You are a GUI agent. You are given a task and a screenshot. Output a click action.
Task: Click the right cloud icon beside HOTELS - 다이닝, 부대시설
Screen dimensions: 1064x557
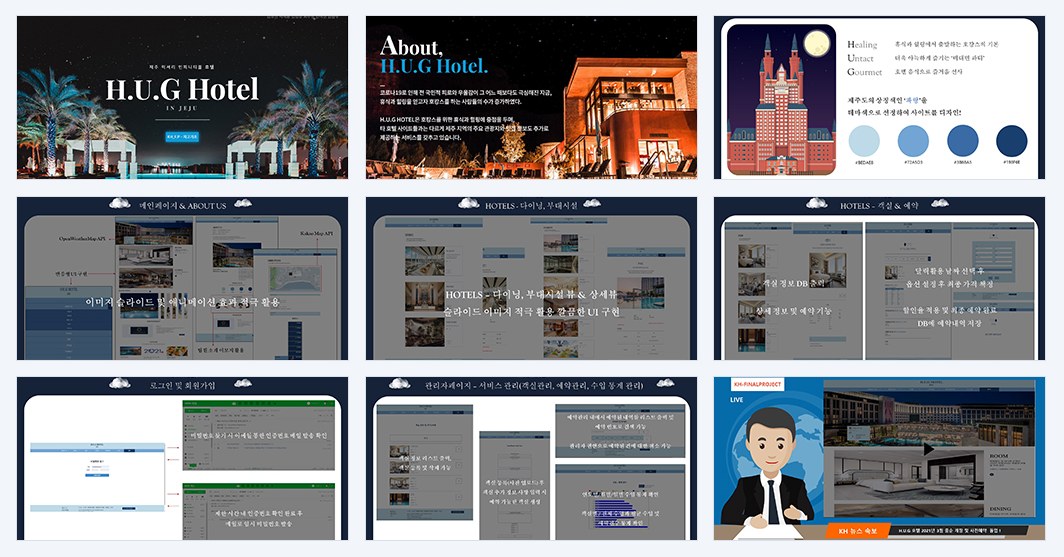pos(592,204)
